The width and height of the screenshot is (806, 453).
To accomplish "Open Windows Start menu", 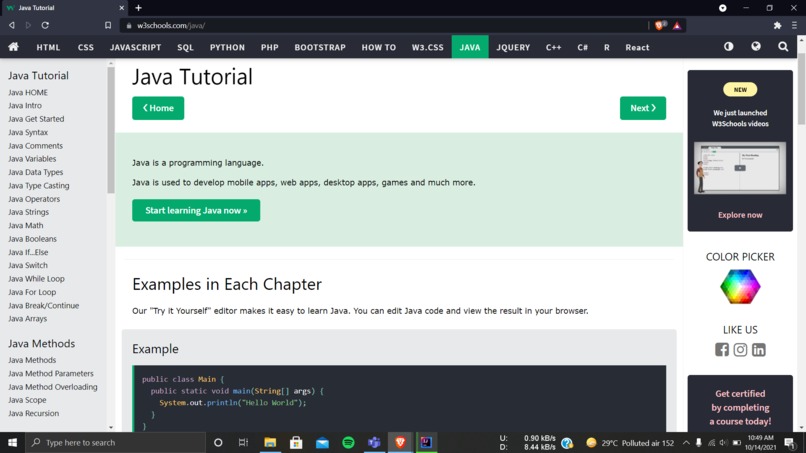I will (x=12, y=442).
